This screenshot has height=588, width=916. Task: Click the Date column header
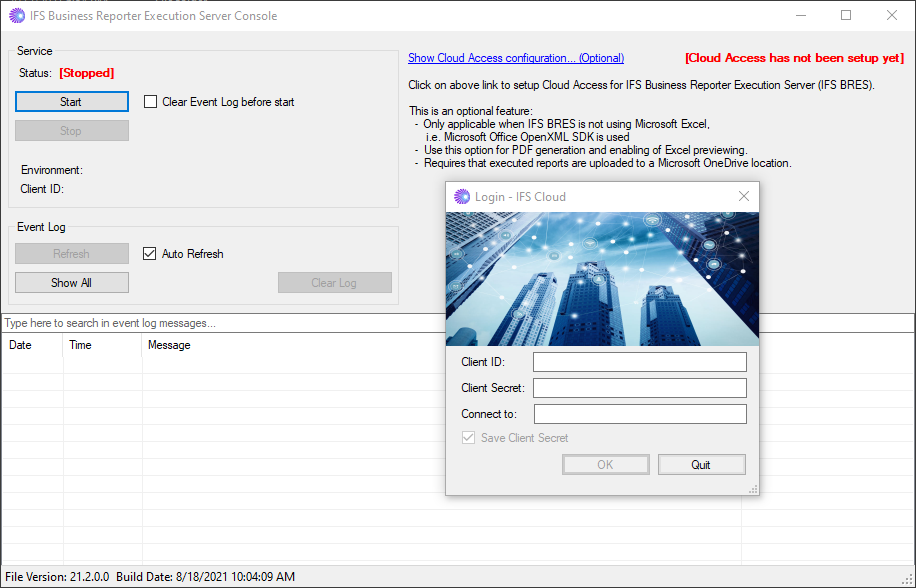(x=30, y=345)
